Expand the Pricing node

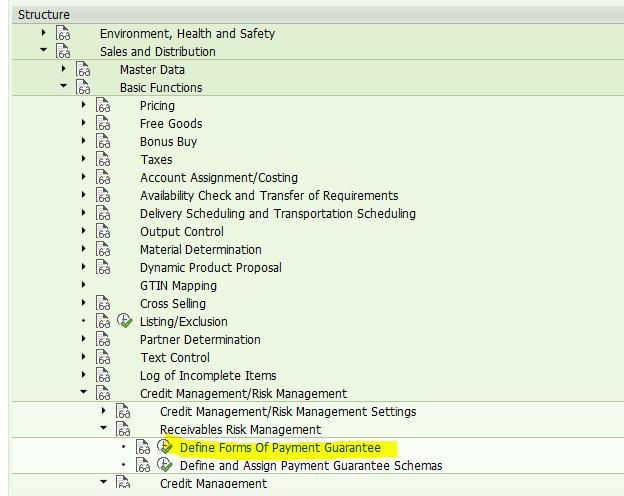[x=83, y=104]
